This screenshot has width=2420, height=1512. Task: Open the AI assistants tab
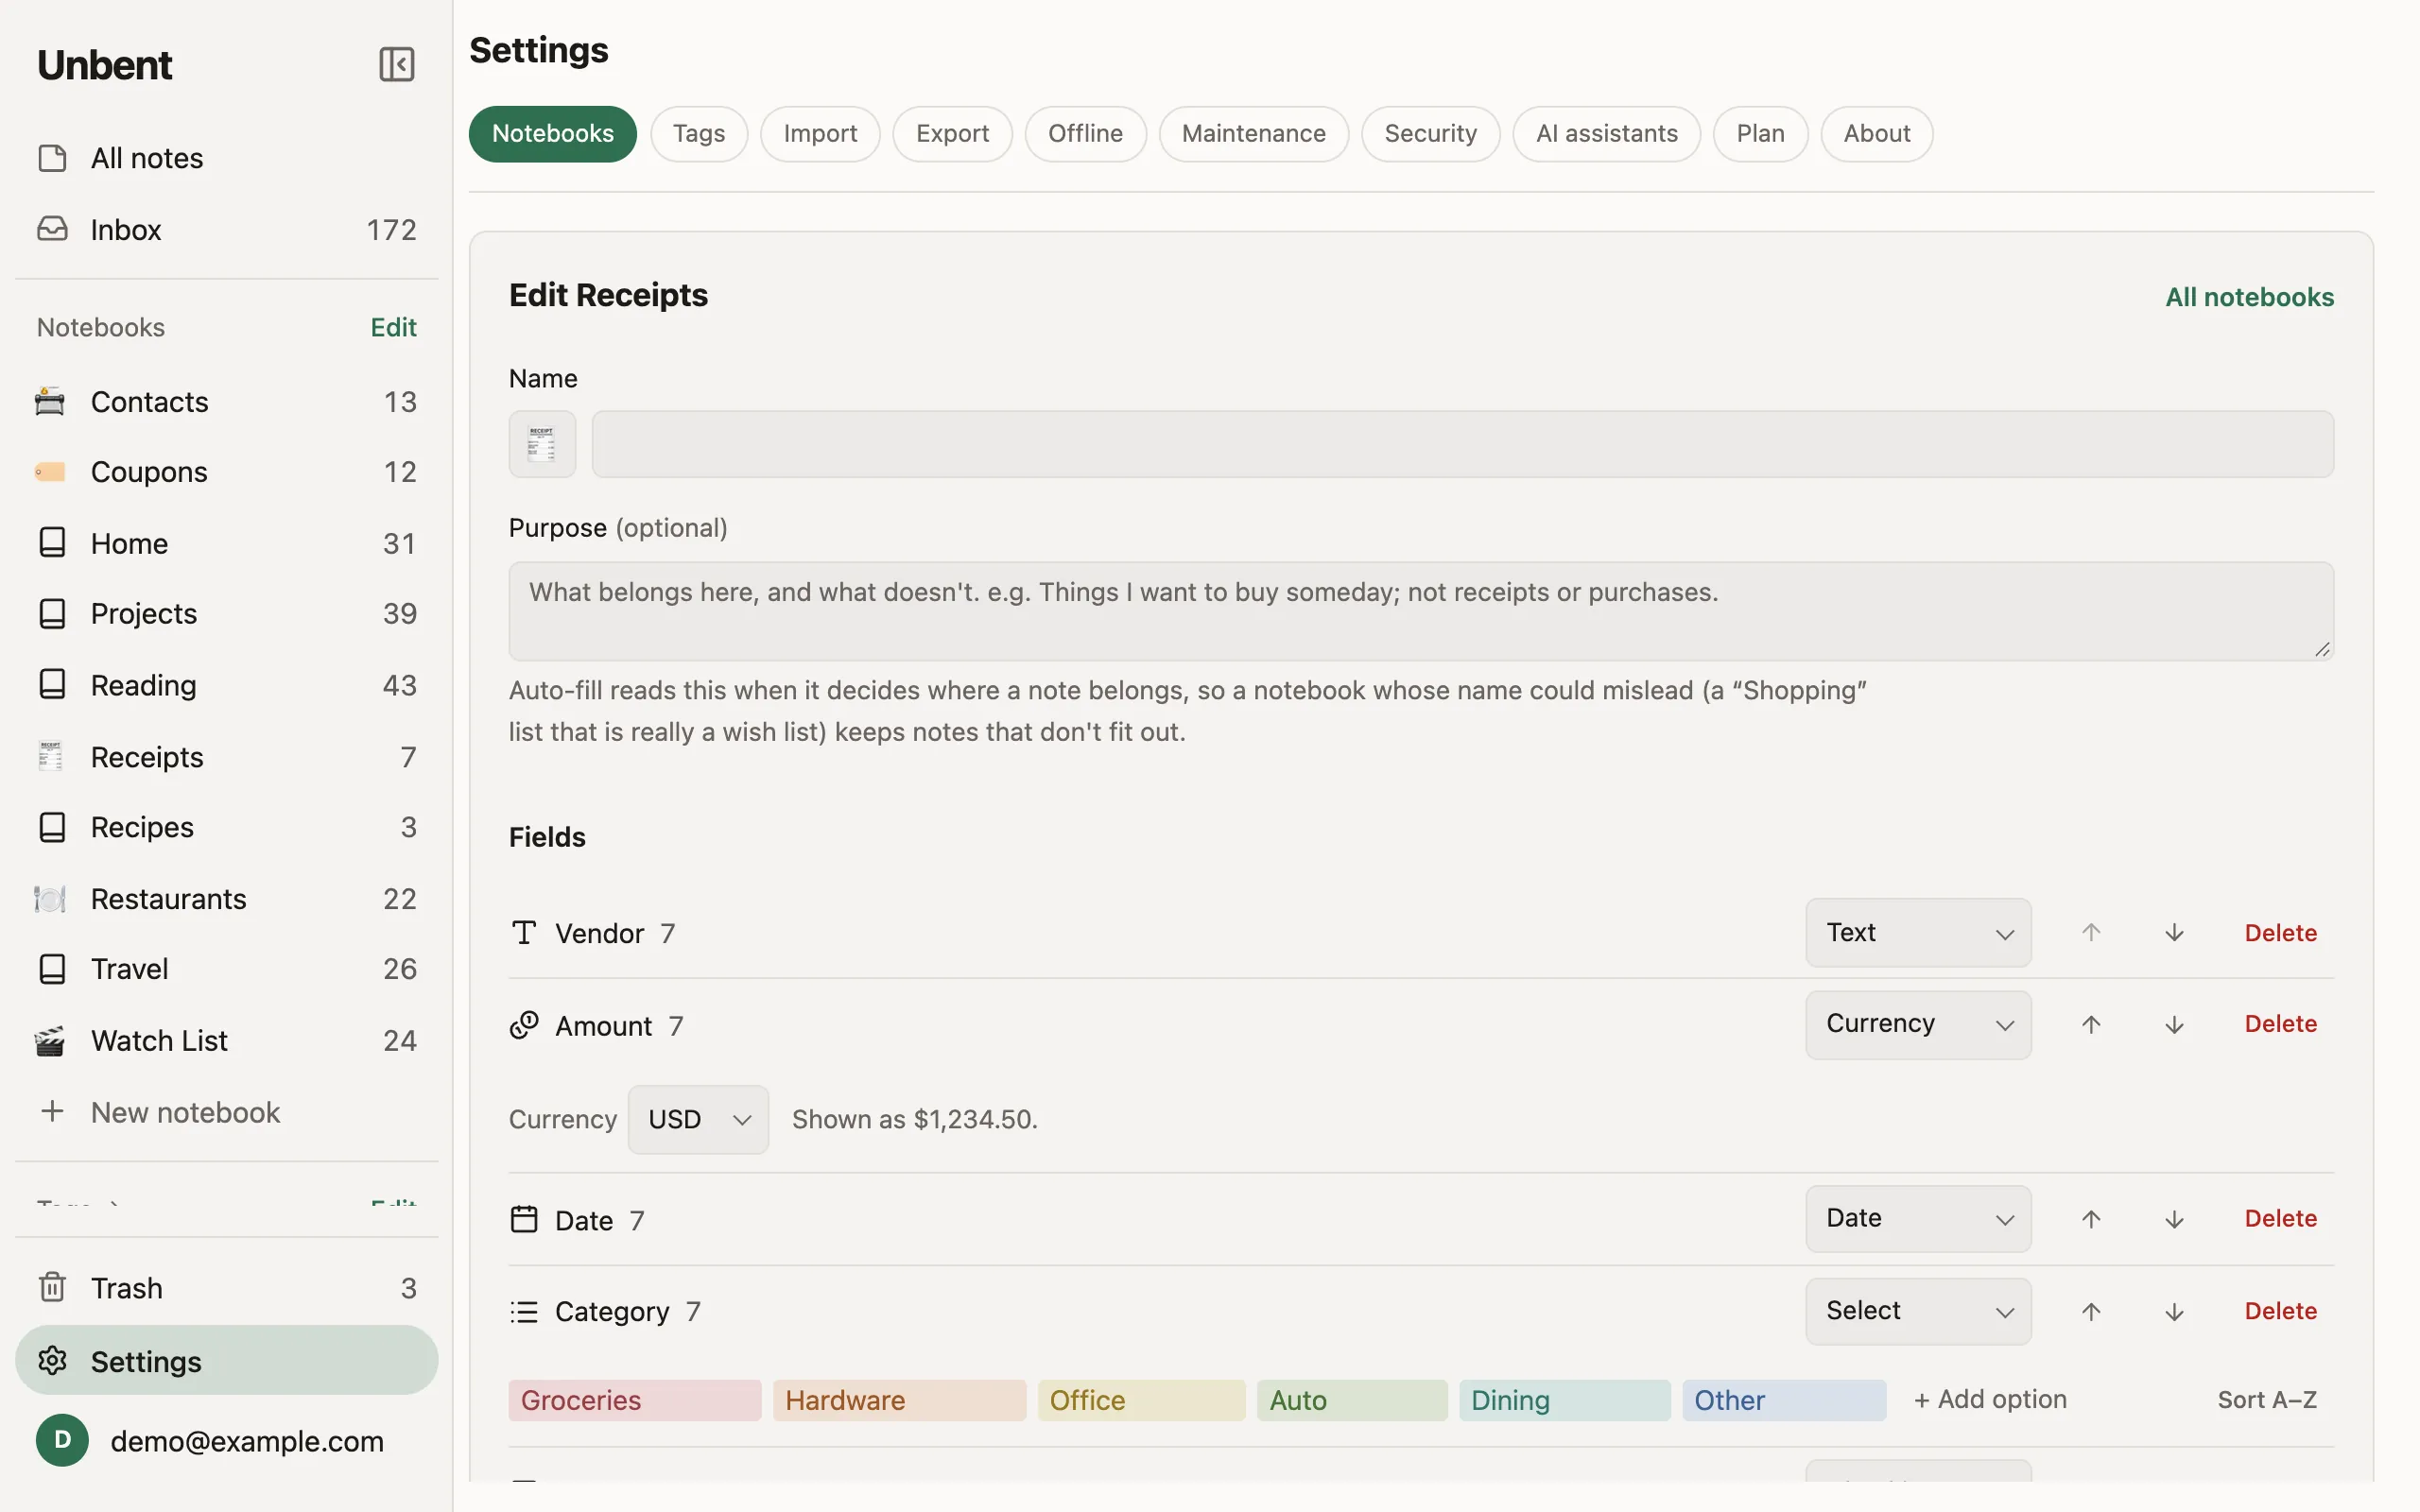pos(1606,134)
